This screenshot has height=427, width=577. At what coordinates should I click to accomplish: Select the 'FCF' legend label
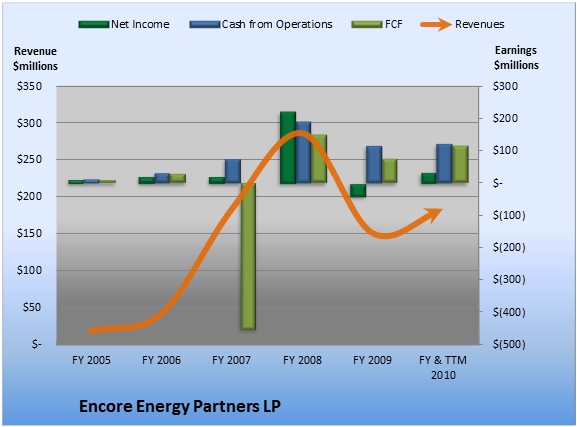click(394, 24)
